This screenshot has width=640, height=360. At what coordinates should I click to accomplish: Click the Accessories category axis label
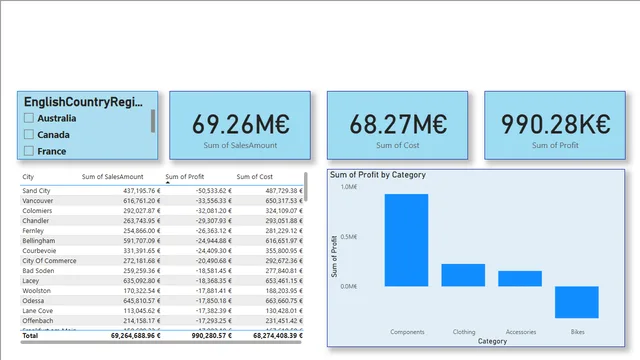[520, 332]
